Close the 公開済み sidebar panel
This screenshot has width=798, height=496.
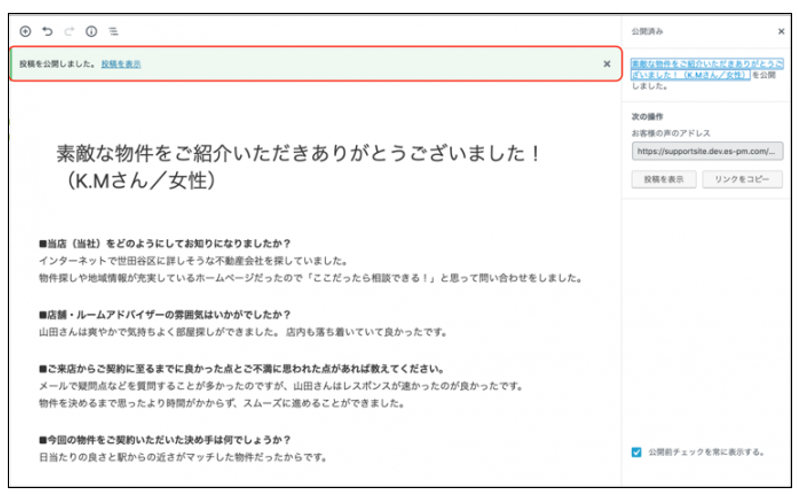tap(781, 32)
